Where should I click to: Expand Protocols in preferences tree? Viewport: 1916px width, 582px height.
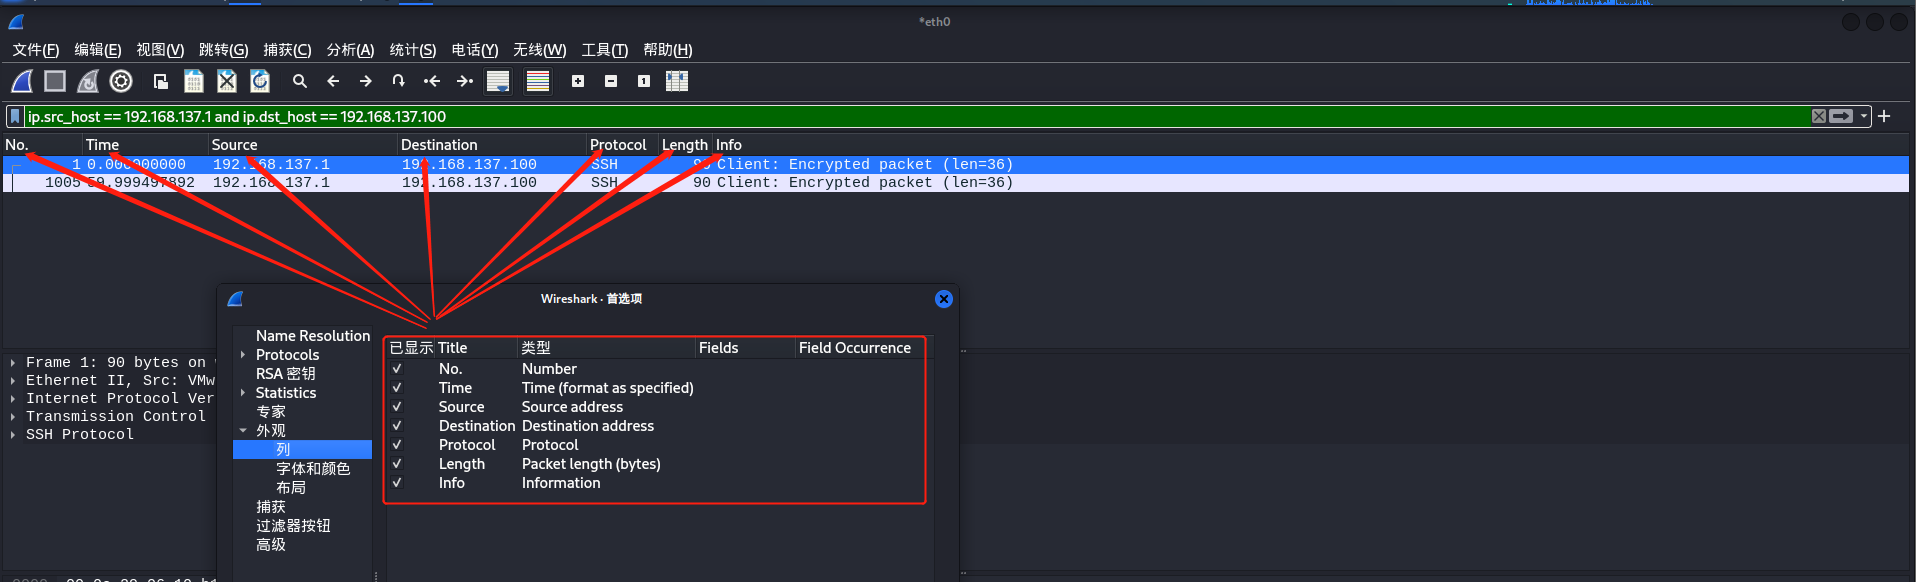coord(243,355)
